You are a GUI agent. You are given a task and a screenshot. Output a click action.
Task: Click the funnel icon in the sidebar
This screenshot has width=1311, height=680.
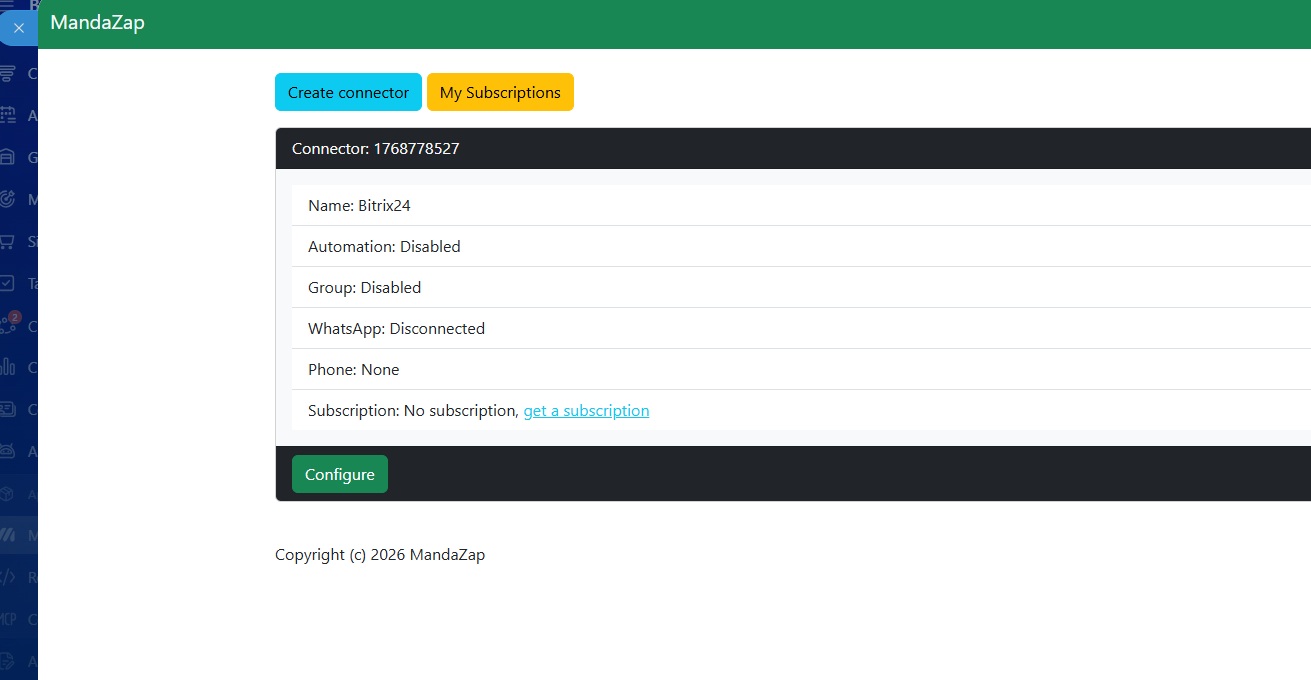click(x=8, y=73)
